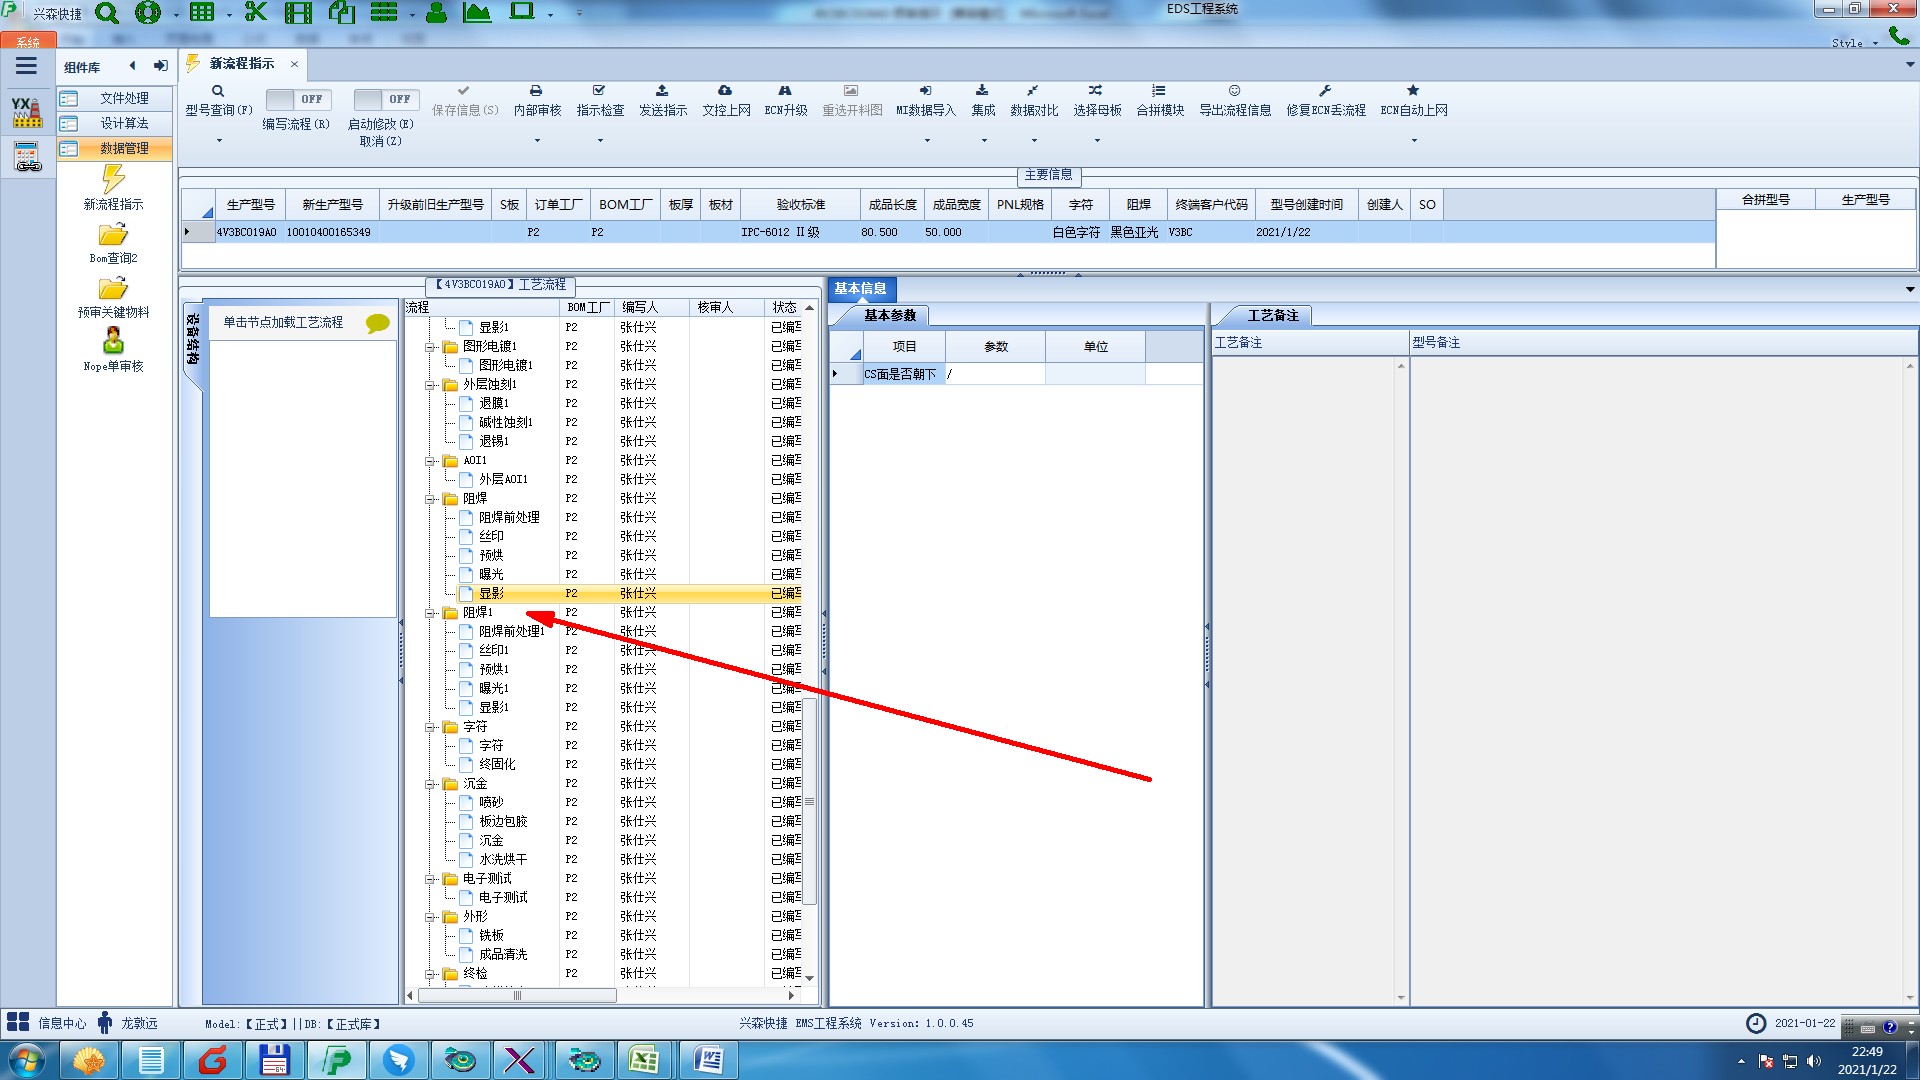Image resolution: width=1920 pixels, height=1080 pixels.
Task: Click the ECN自动上网 star icon
Action: click(x=1413, y=91)
